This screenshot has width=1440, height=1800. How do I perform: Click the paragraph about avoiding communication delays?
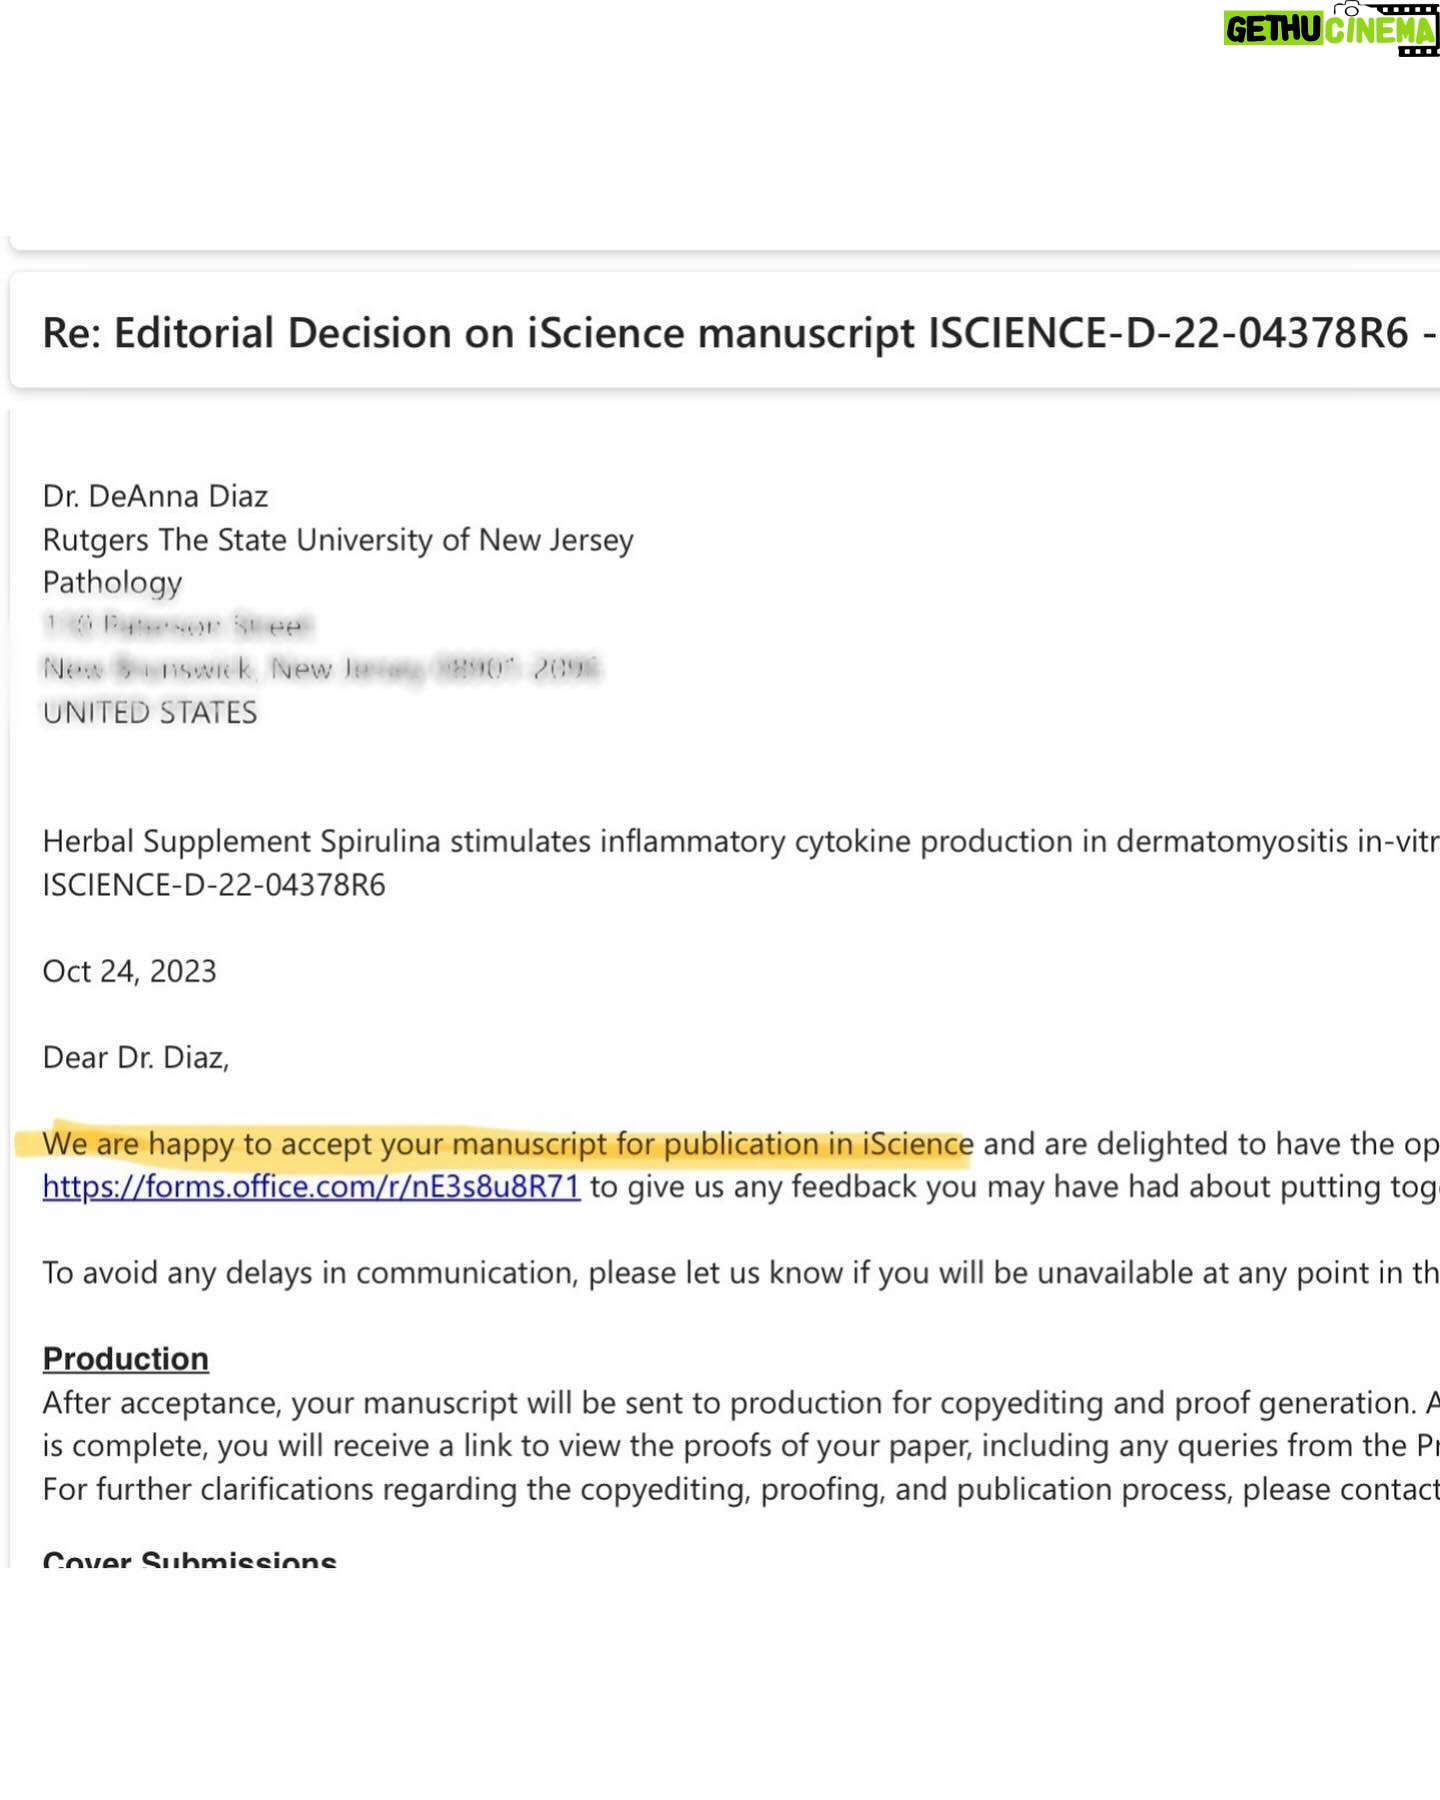click(738, 1273)
